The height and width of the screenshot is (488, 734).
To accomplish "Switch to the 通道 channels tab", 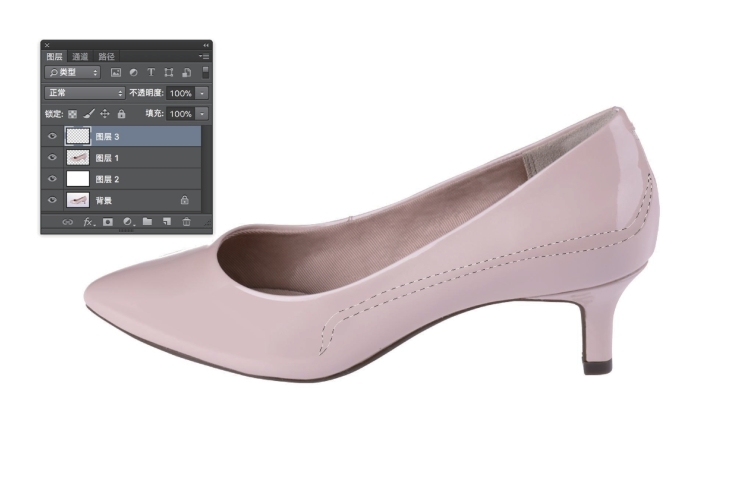I will [x=81, y=57].
